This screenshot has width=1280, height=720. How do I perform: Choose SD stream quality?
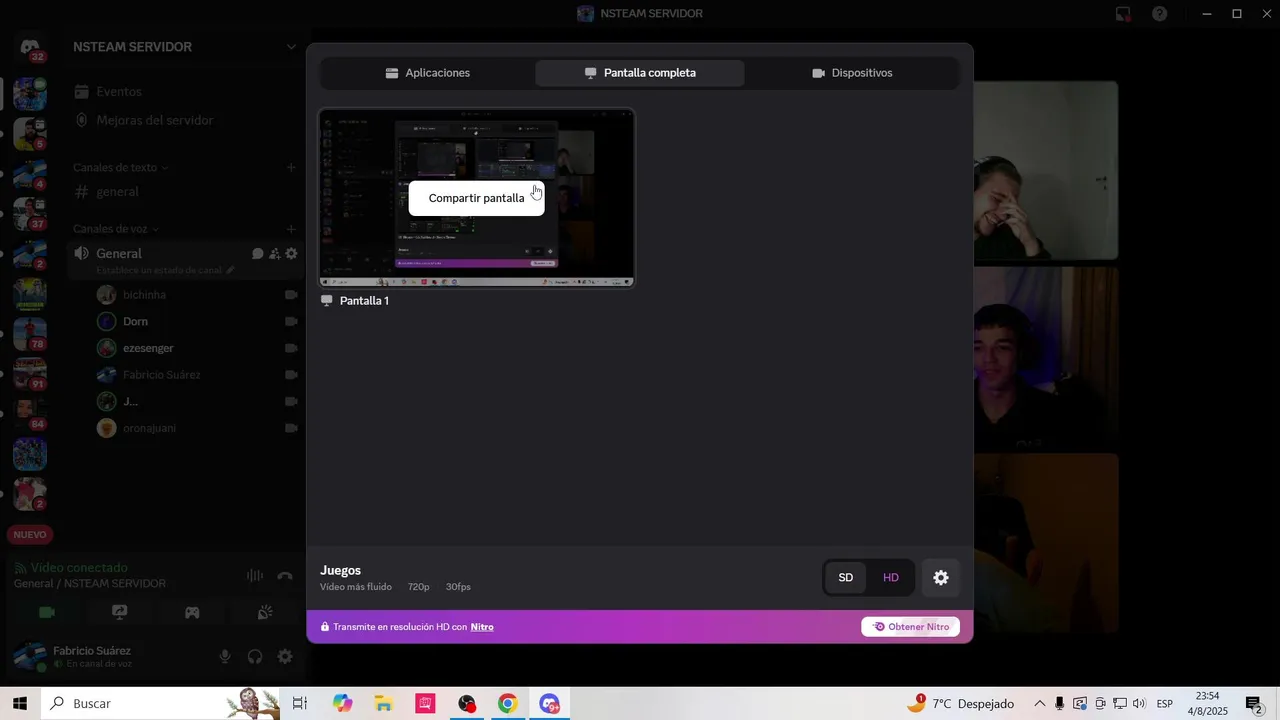(x=846, y=578)
